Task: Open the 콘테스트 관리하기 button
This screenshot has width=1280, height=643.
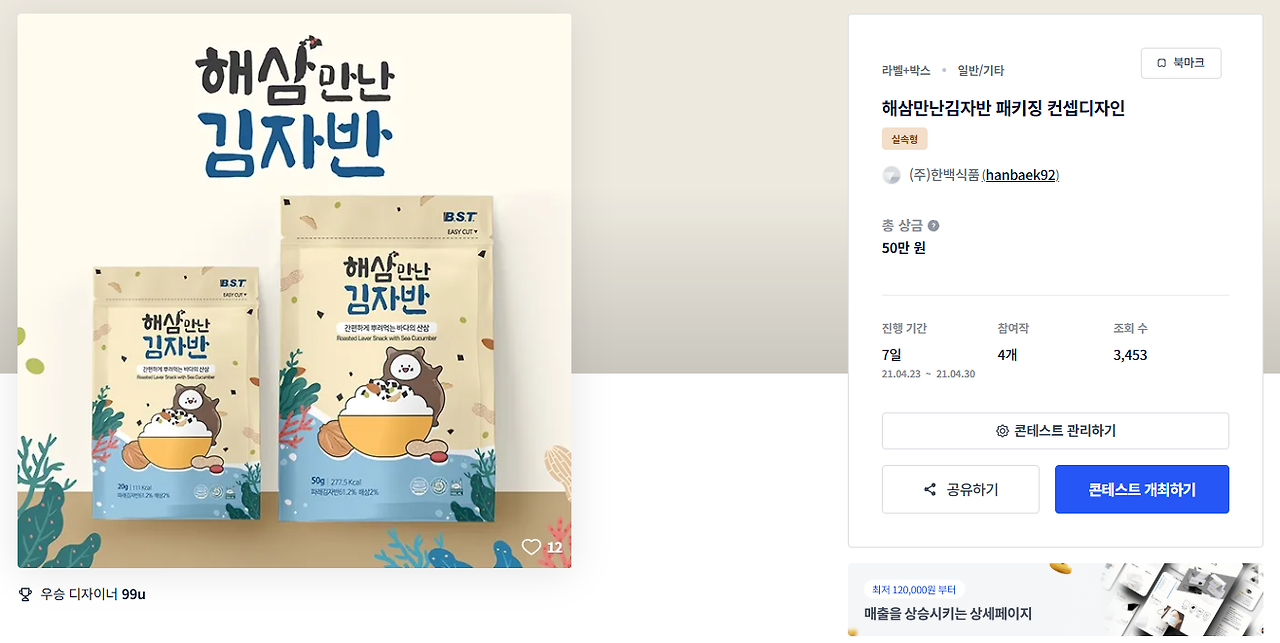Action: (x=1055, y=431)
